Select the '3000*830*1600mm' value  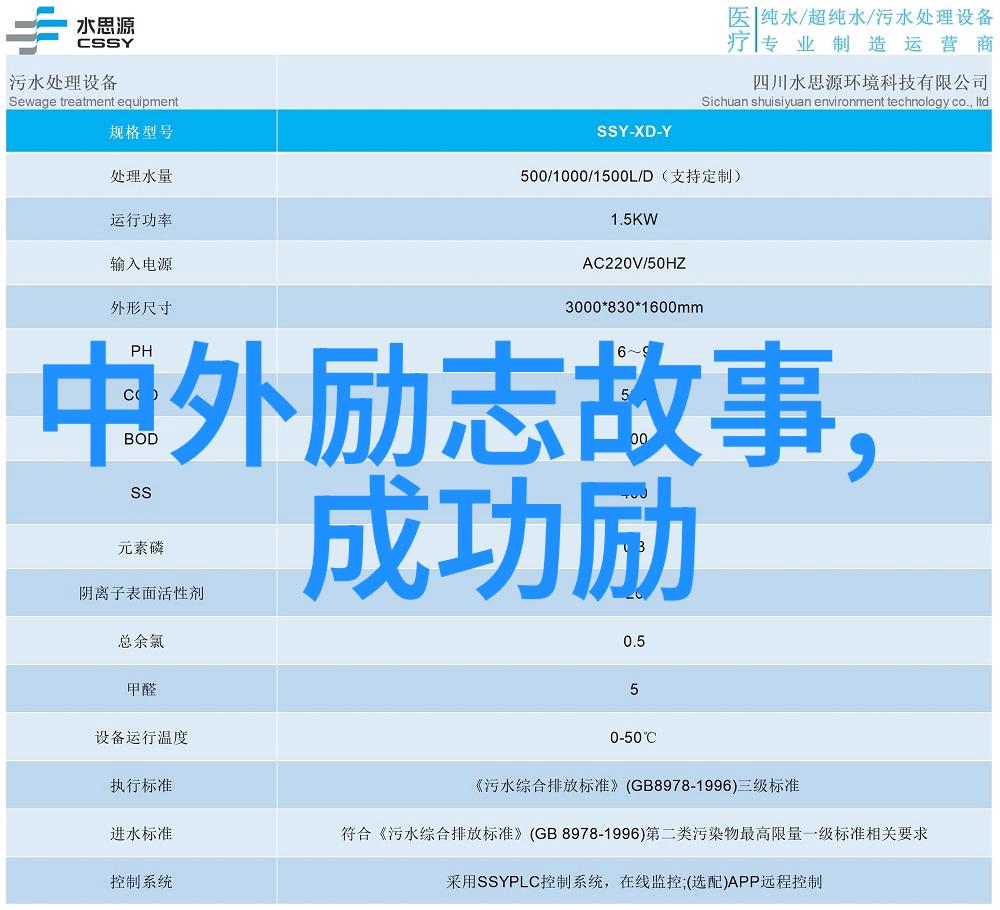point(634,307)
